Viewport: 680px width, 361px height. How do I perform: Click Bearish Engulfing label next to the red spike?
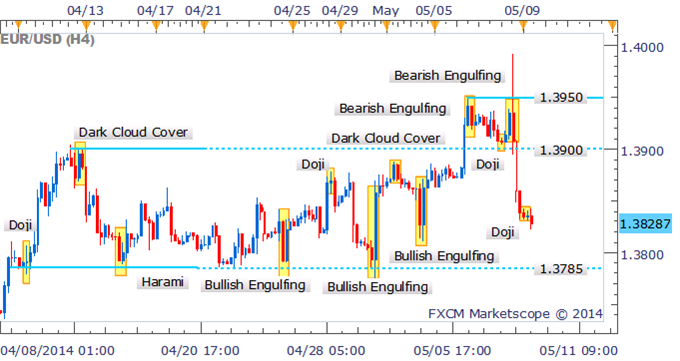click(448, 75)
